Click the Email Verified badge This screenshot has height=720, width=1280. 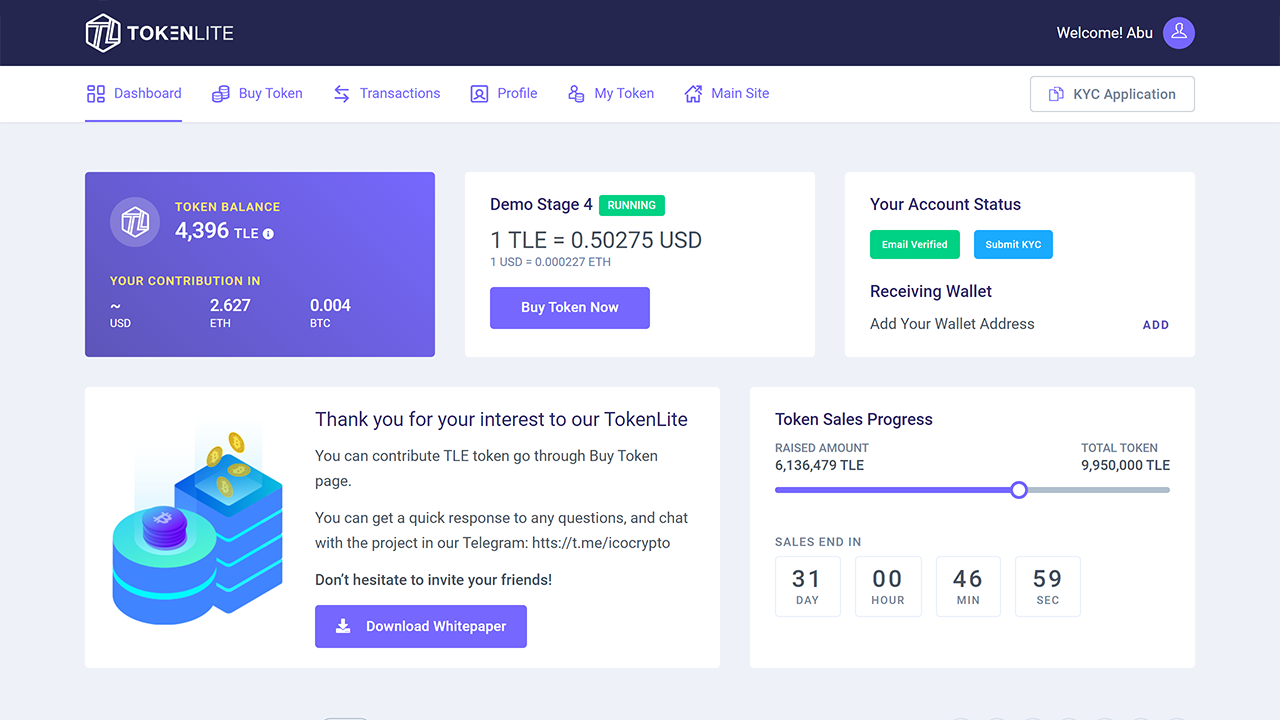click(x=914, y=244)
